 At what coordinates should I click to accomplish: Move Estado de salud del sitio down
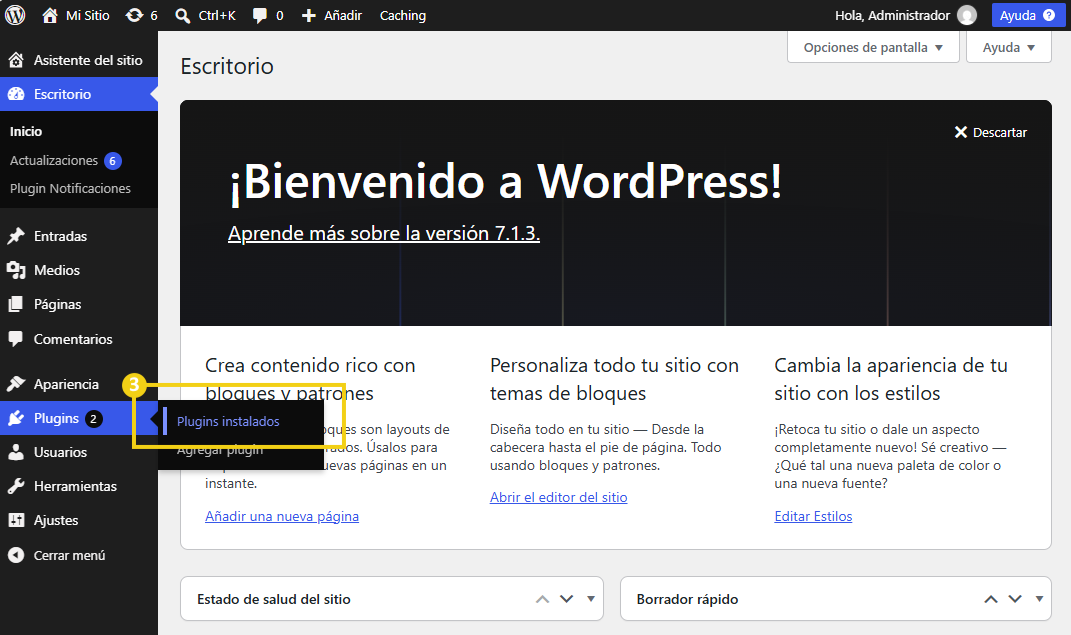pyautogui.click(x=566, y=599)
